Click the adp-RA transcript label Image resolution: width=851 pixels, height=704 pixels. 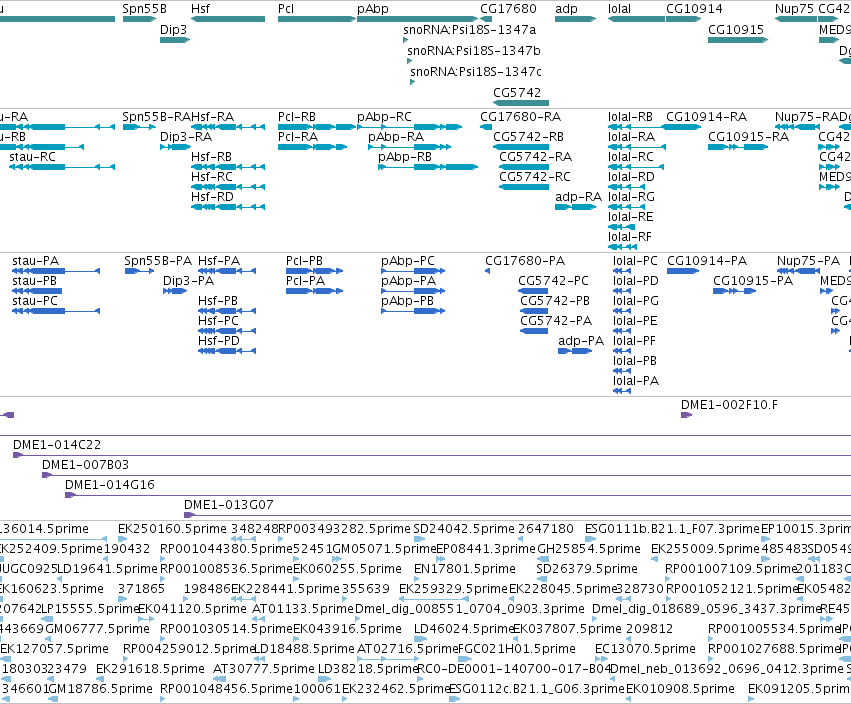(x=579, y=196)
